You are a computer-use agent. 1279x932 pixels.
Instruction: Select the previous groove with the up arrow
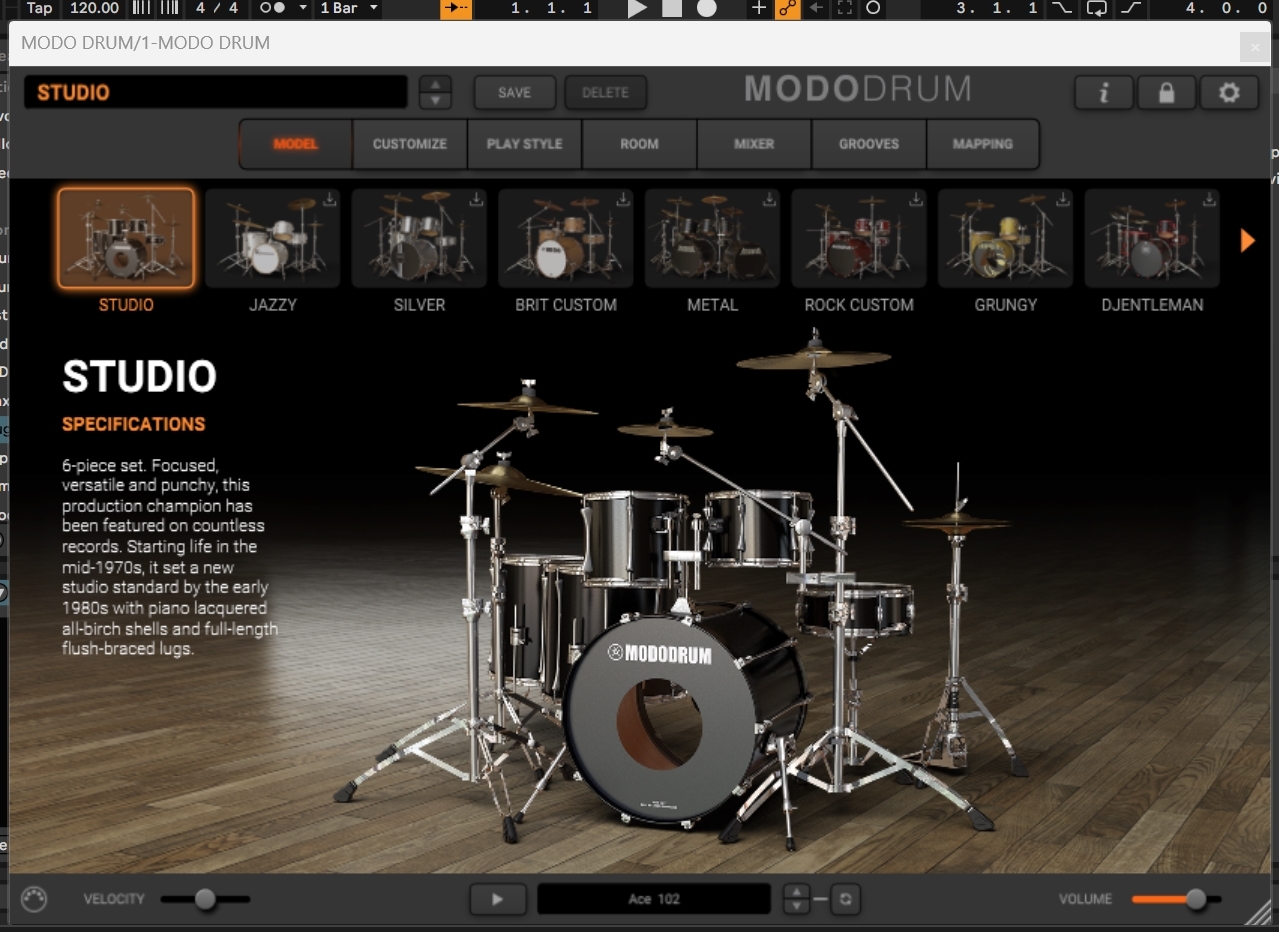pos(796,891)
